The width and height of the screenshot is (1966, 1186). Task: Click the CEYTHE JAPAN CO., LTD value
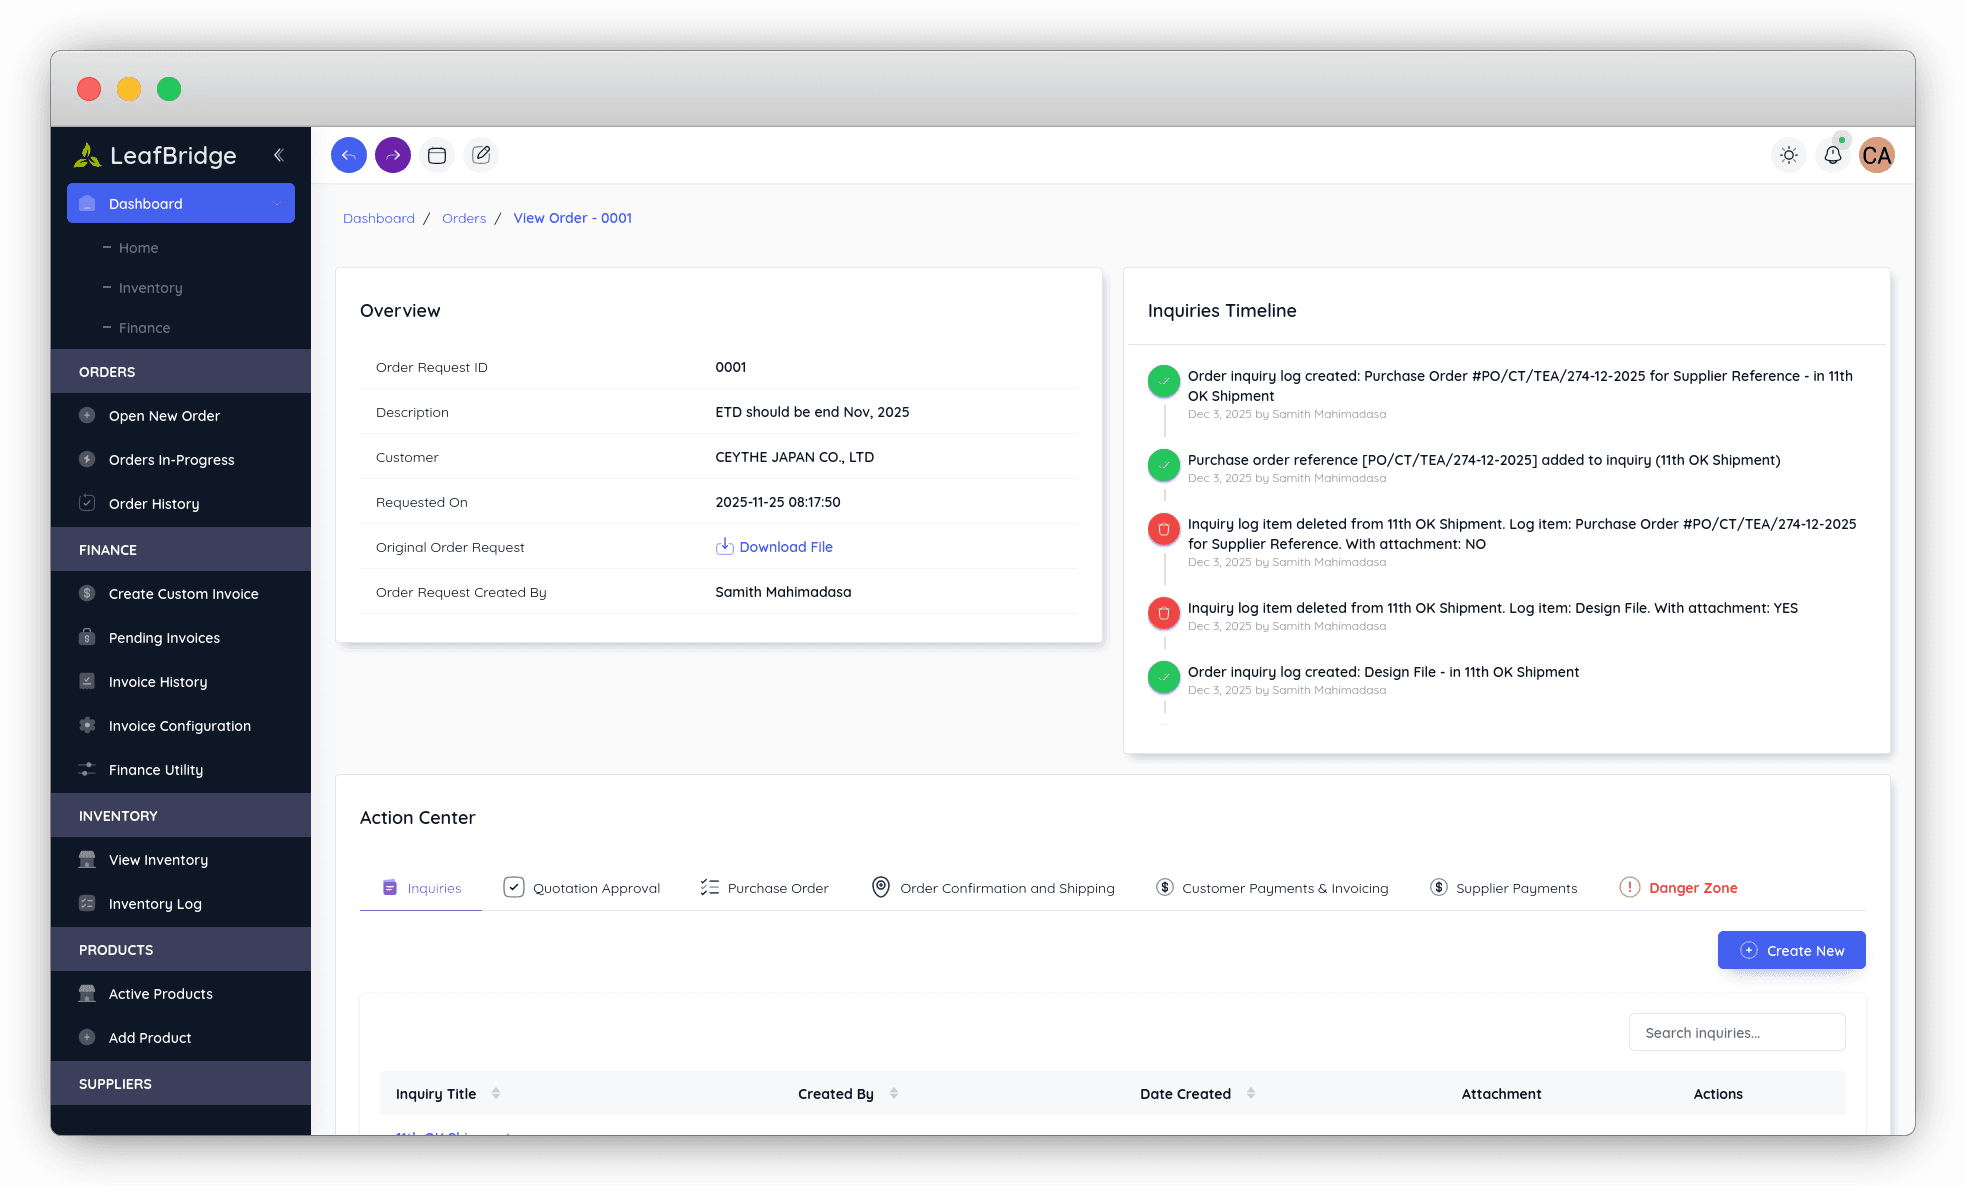point(794,457)
